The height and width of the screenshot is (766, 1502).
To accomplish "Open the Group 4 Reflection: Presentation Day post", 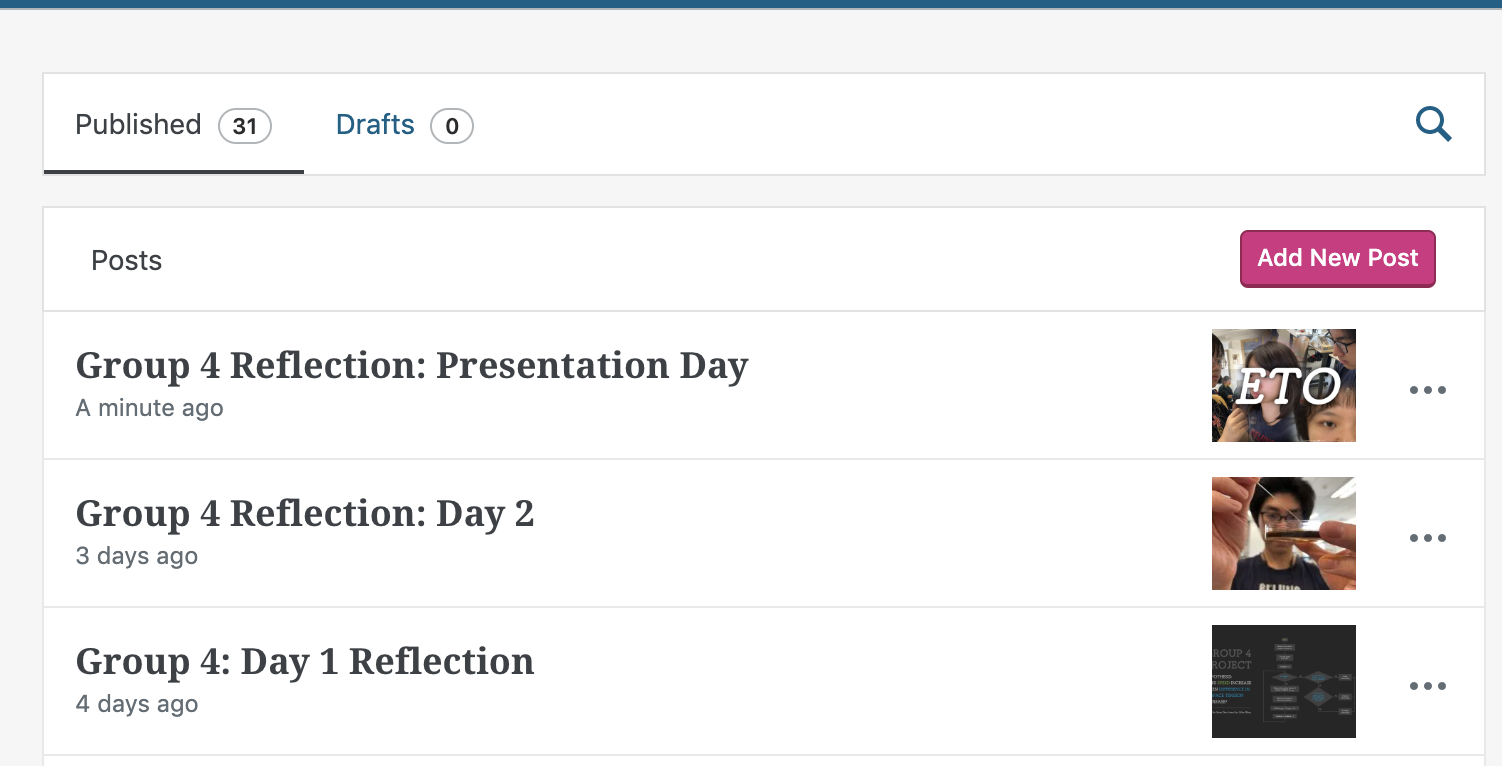I will 412,366.
